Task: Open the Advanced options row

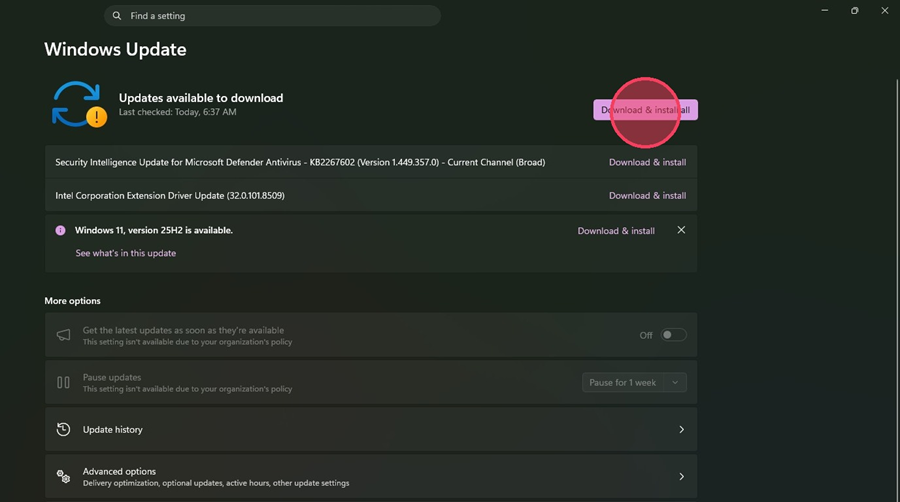Action: coord(371,477)
